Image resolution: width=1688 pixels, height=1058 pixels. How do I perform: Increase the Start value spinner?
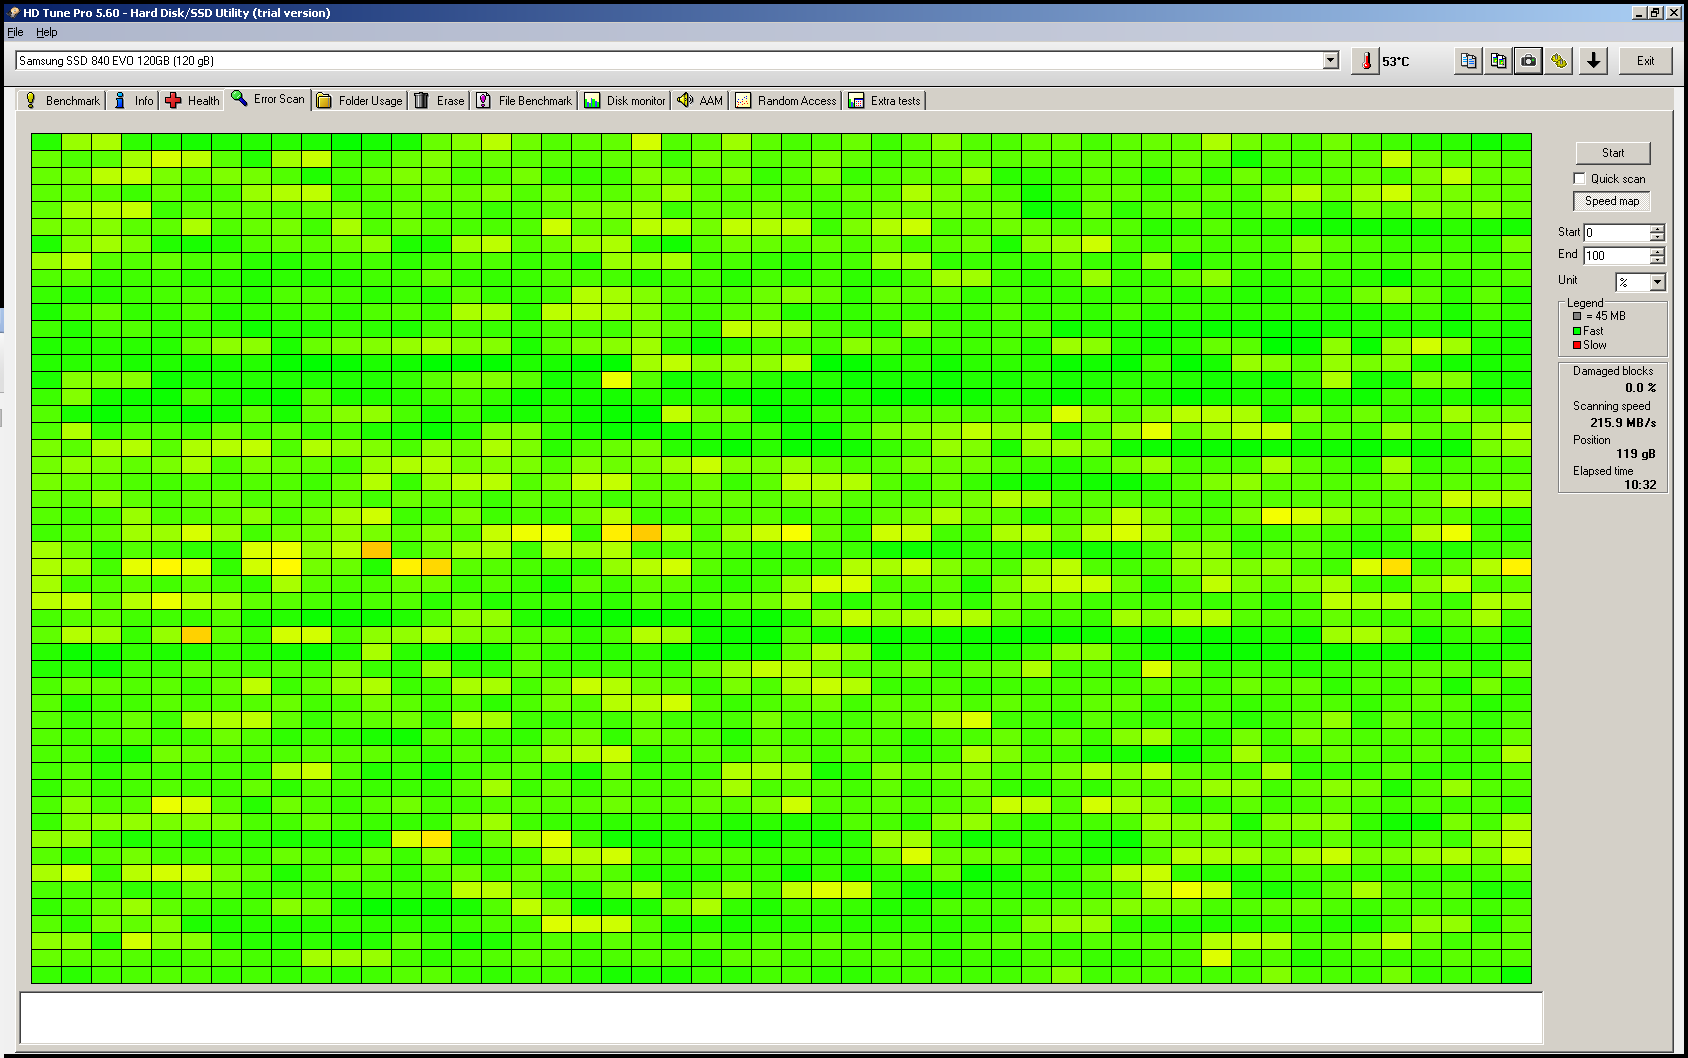pos(1657,228)
